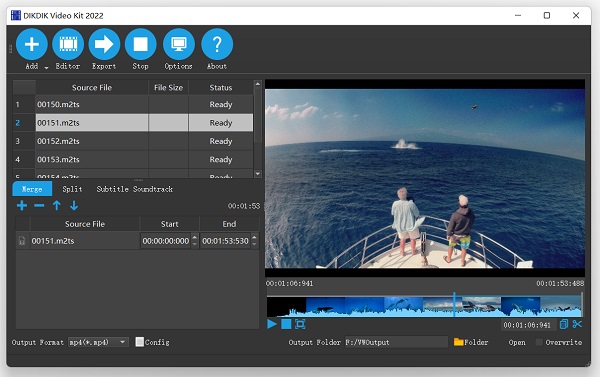
Task: Open the About help icon
Action: click(217, 44)
